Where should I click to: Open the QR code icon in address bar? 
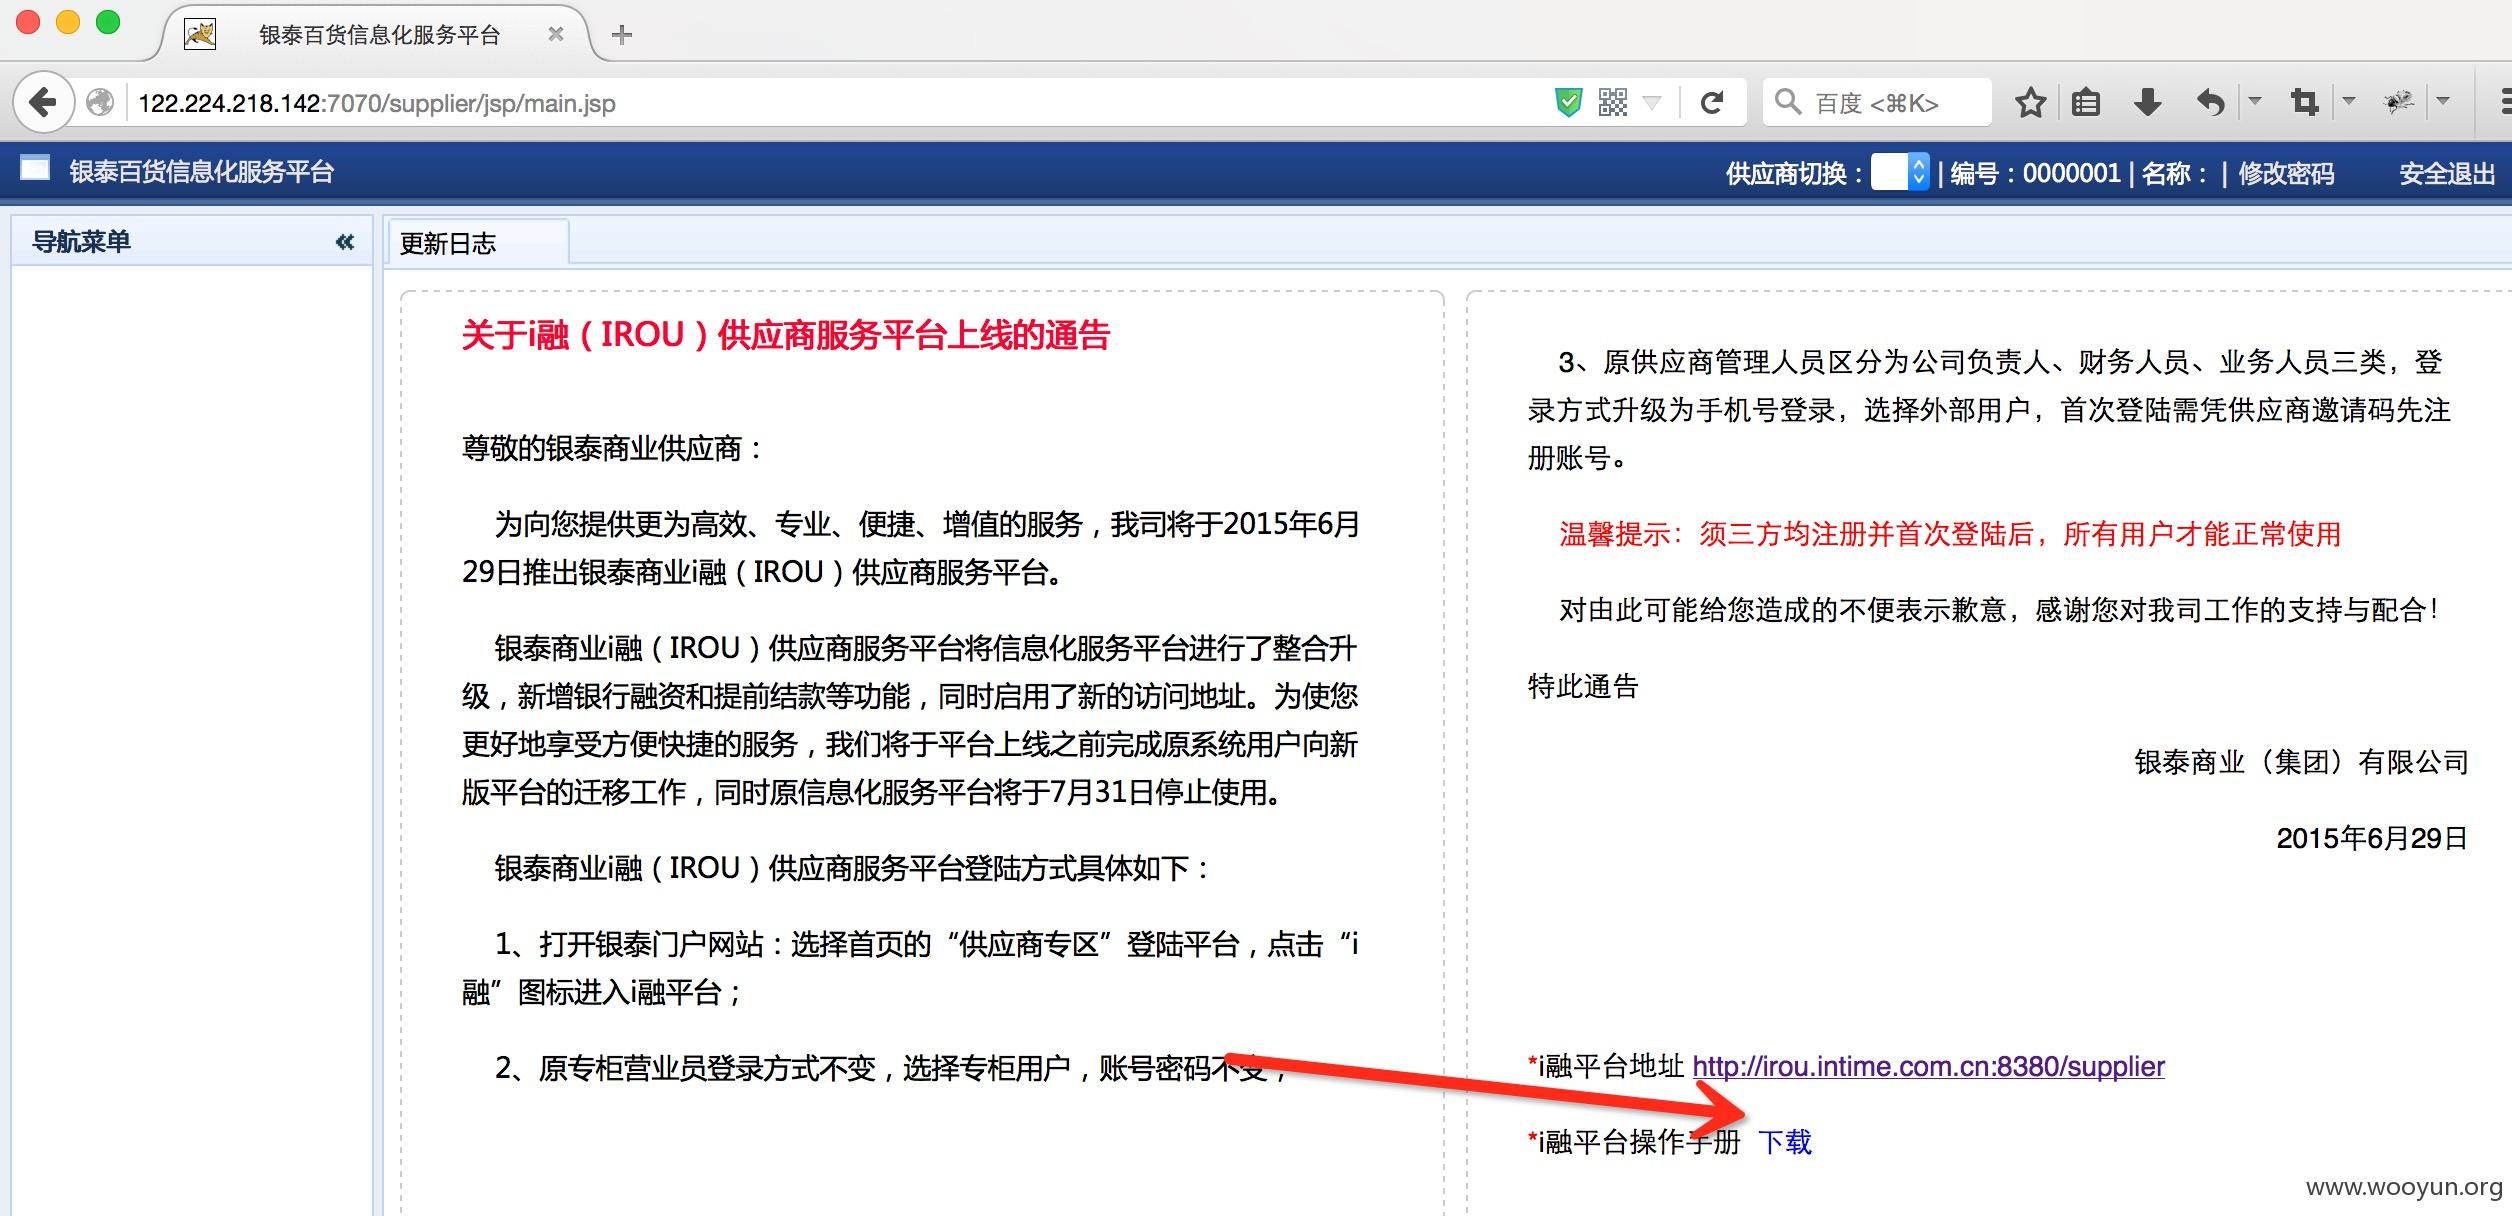point(1613,102)
